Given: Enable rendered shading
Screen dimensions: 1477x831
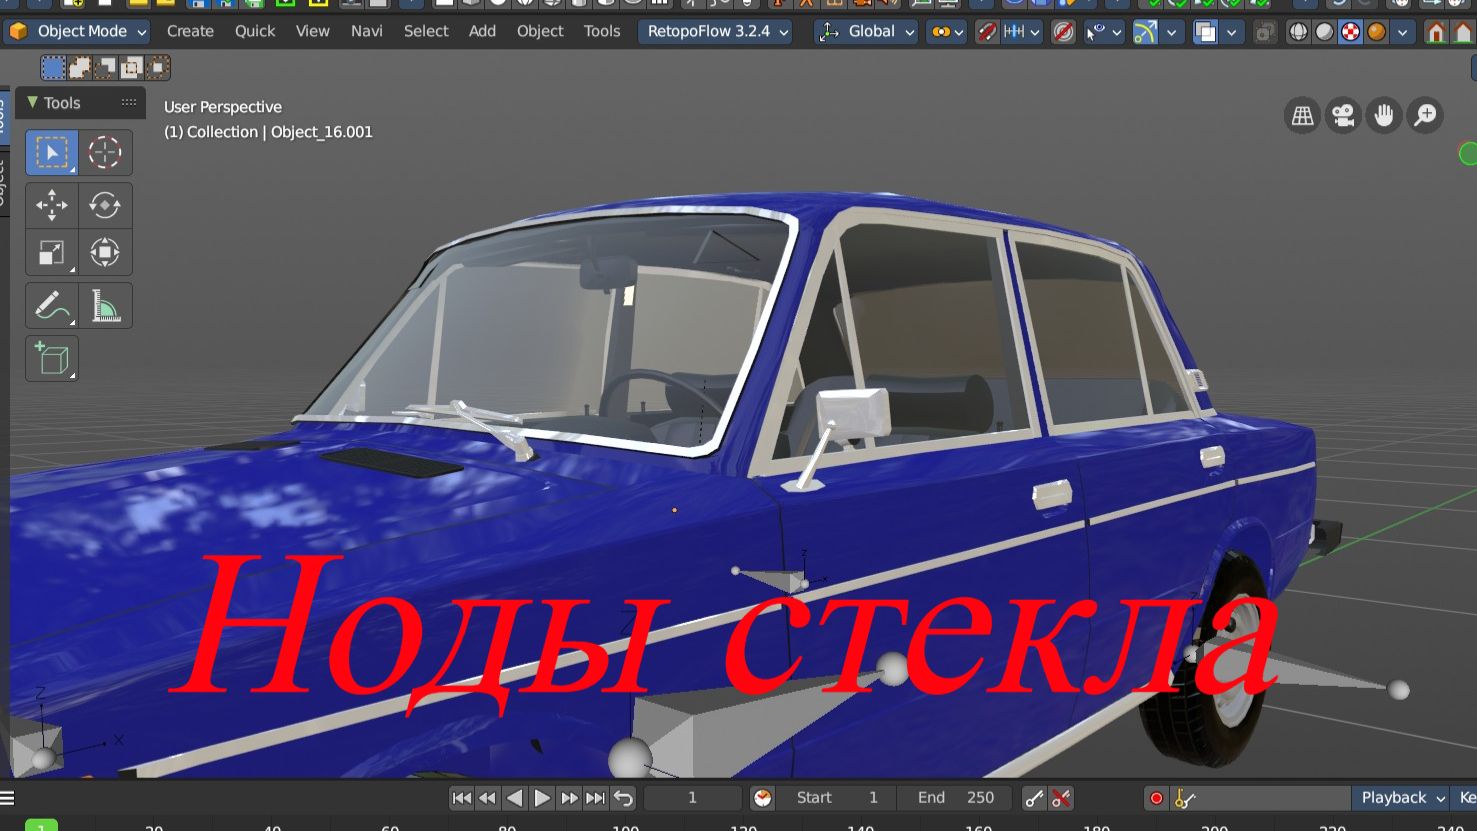Looking at the screenshot, I should pyautogui.click(x=1377, y=32).
